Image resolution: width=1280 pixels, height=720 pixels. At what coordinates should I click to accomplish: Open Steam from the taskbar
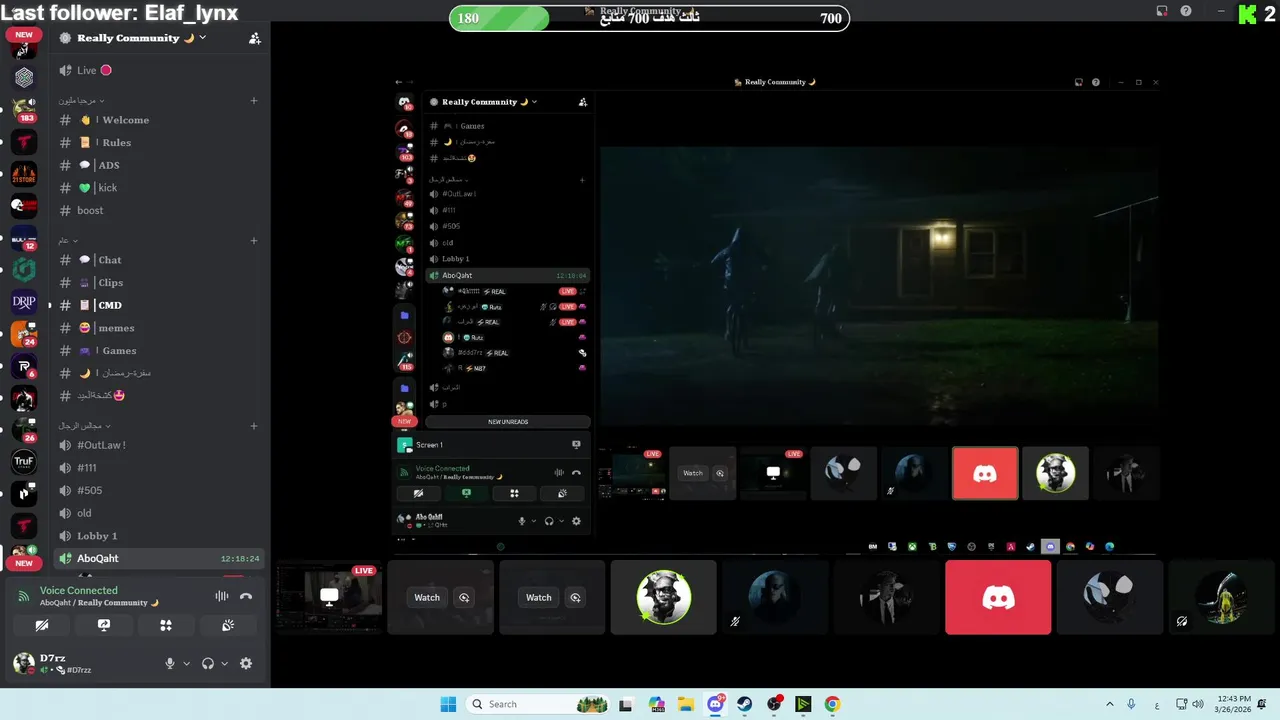tap(745, 704)
